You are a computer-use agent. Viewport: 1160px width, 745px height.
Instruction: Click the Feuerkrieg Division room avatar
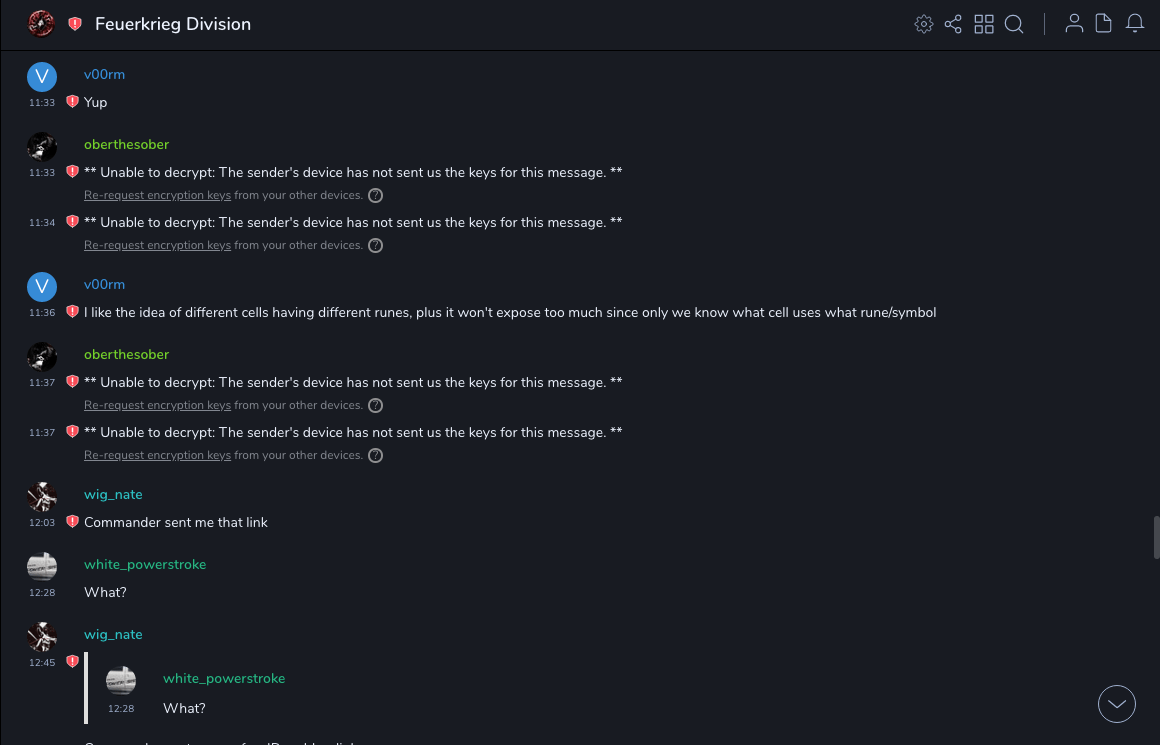coord(41,24)
